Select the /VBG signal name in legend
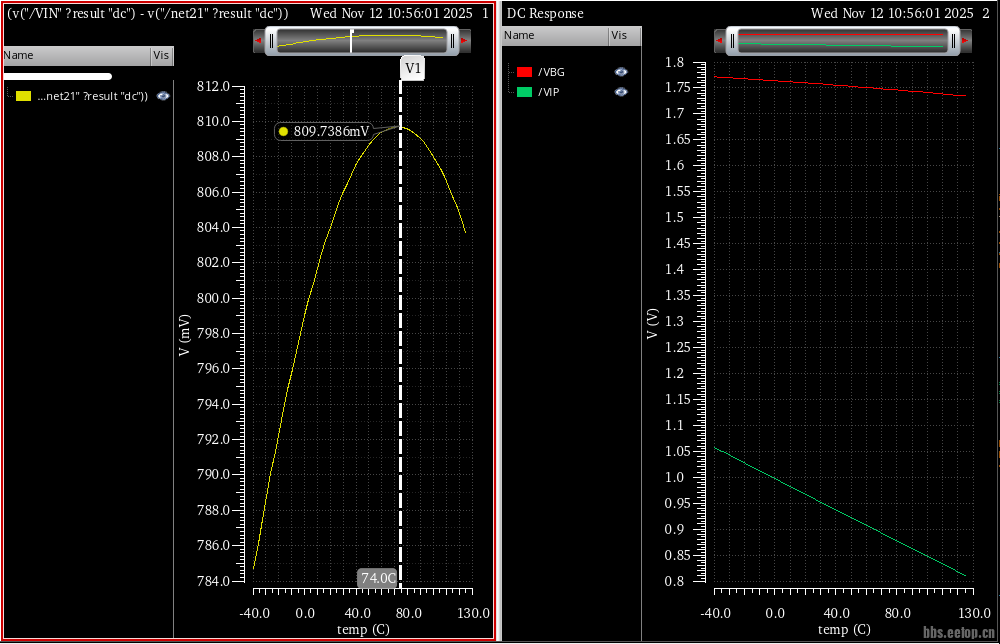Viewport: 1000px width, 644px height. (x=551, y=72)
